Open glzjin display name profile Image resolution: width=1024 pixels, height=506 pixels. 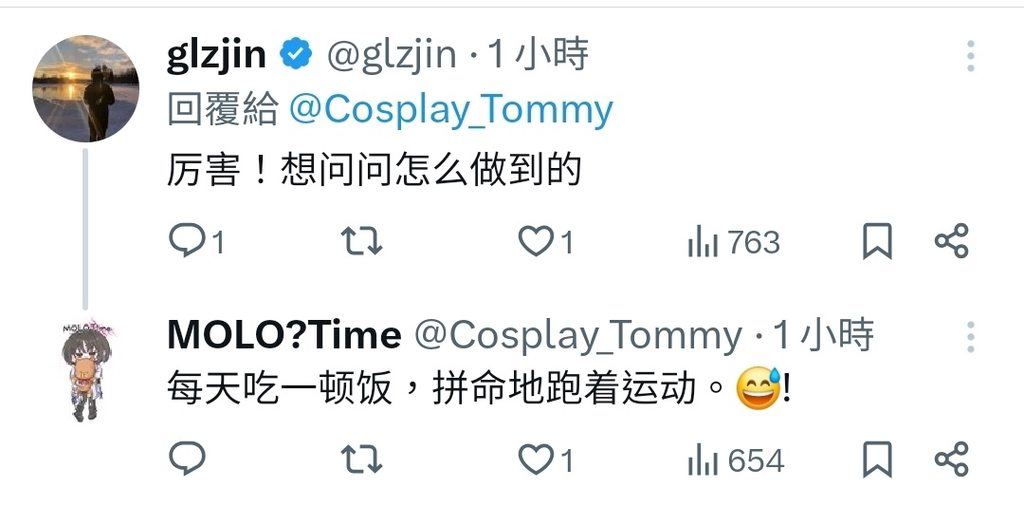(216, 55)
